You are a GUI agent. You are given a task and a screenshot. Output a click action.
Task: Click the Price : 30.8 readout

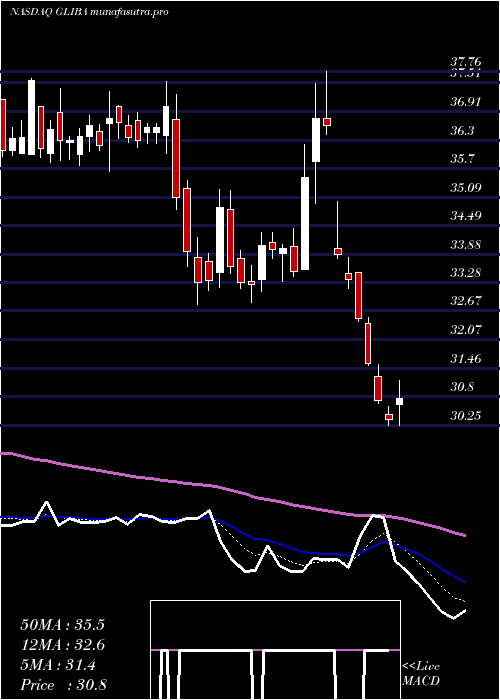pyautogui.click(x=63, y=685)
